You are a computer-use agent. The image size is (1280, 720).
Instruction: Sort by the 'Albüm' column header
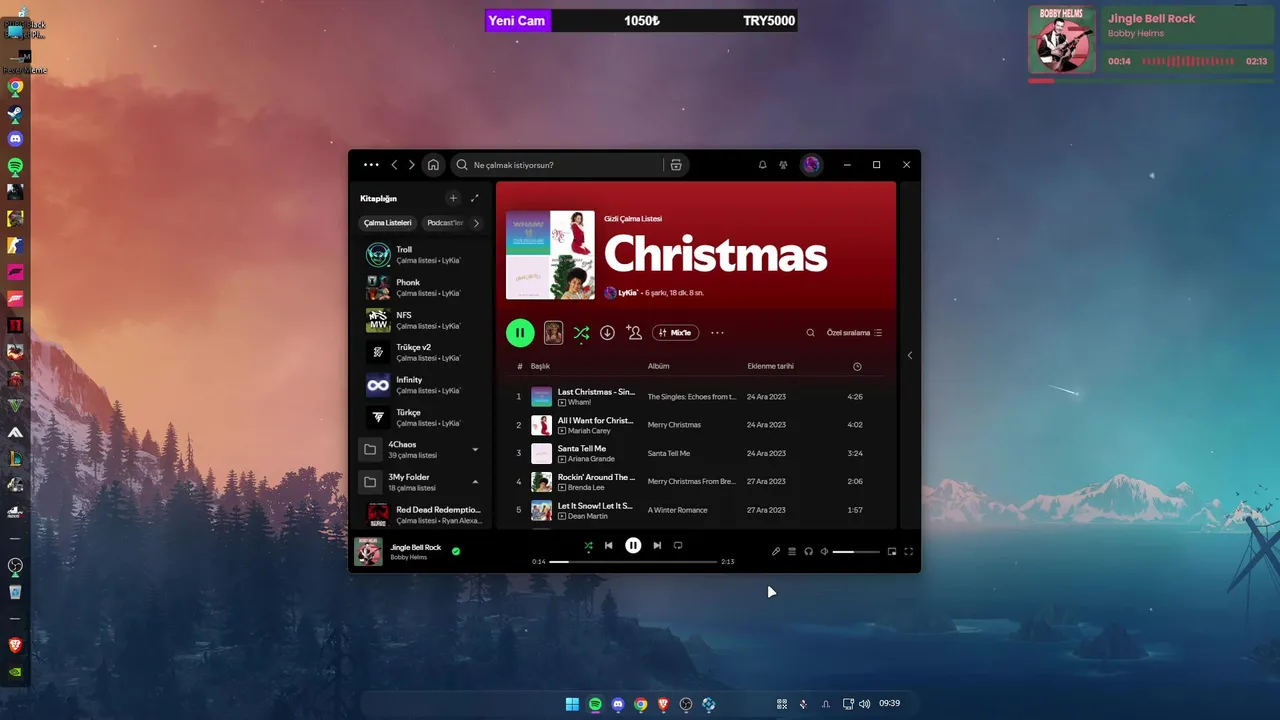tap(658, 366)
